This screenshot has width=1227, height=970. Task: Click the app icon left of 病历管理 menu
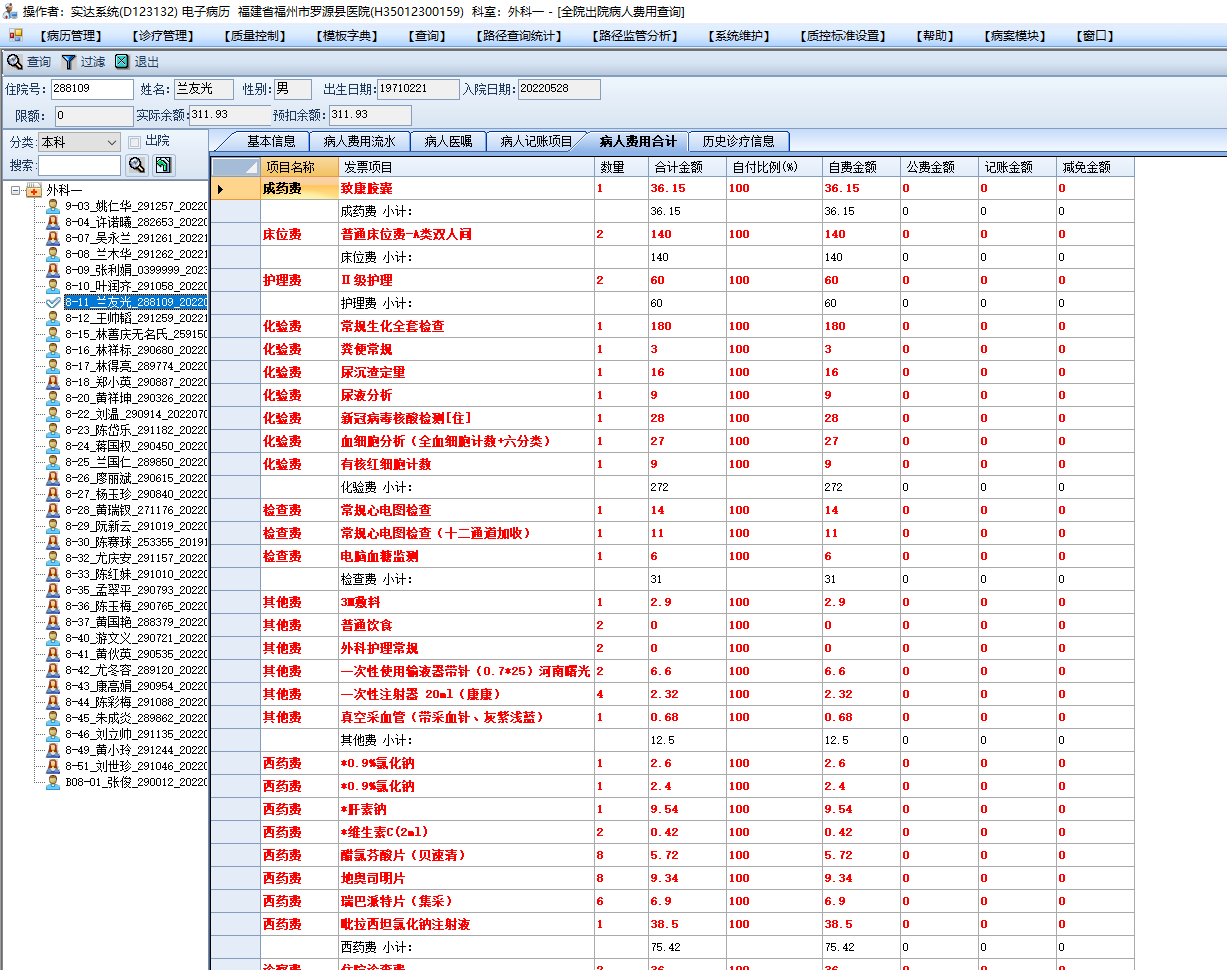pos(15,35)
